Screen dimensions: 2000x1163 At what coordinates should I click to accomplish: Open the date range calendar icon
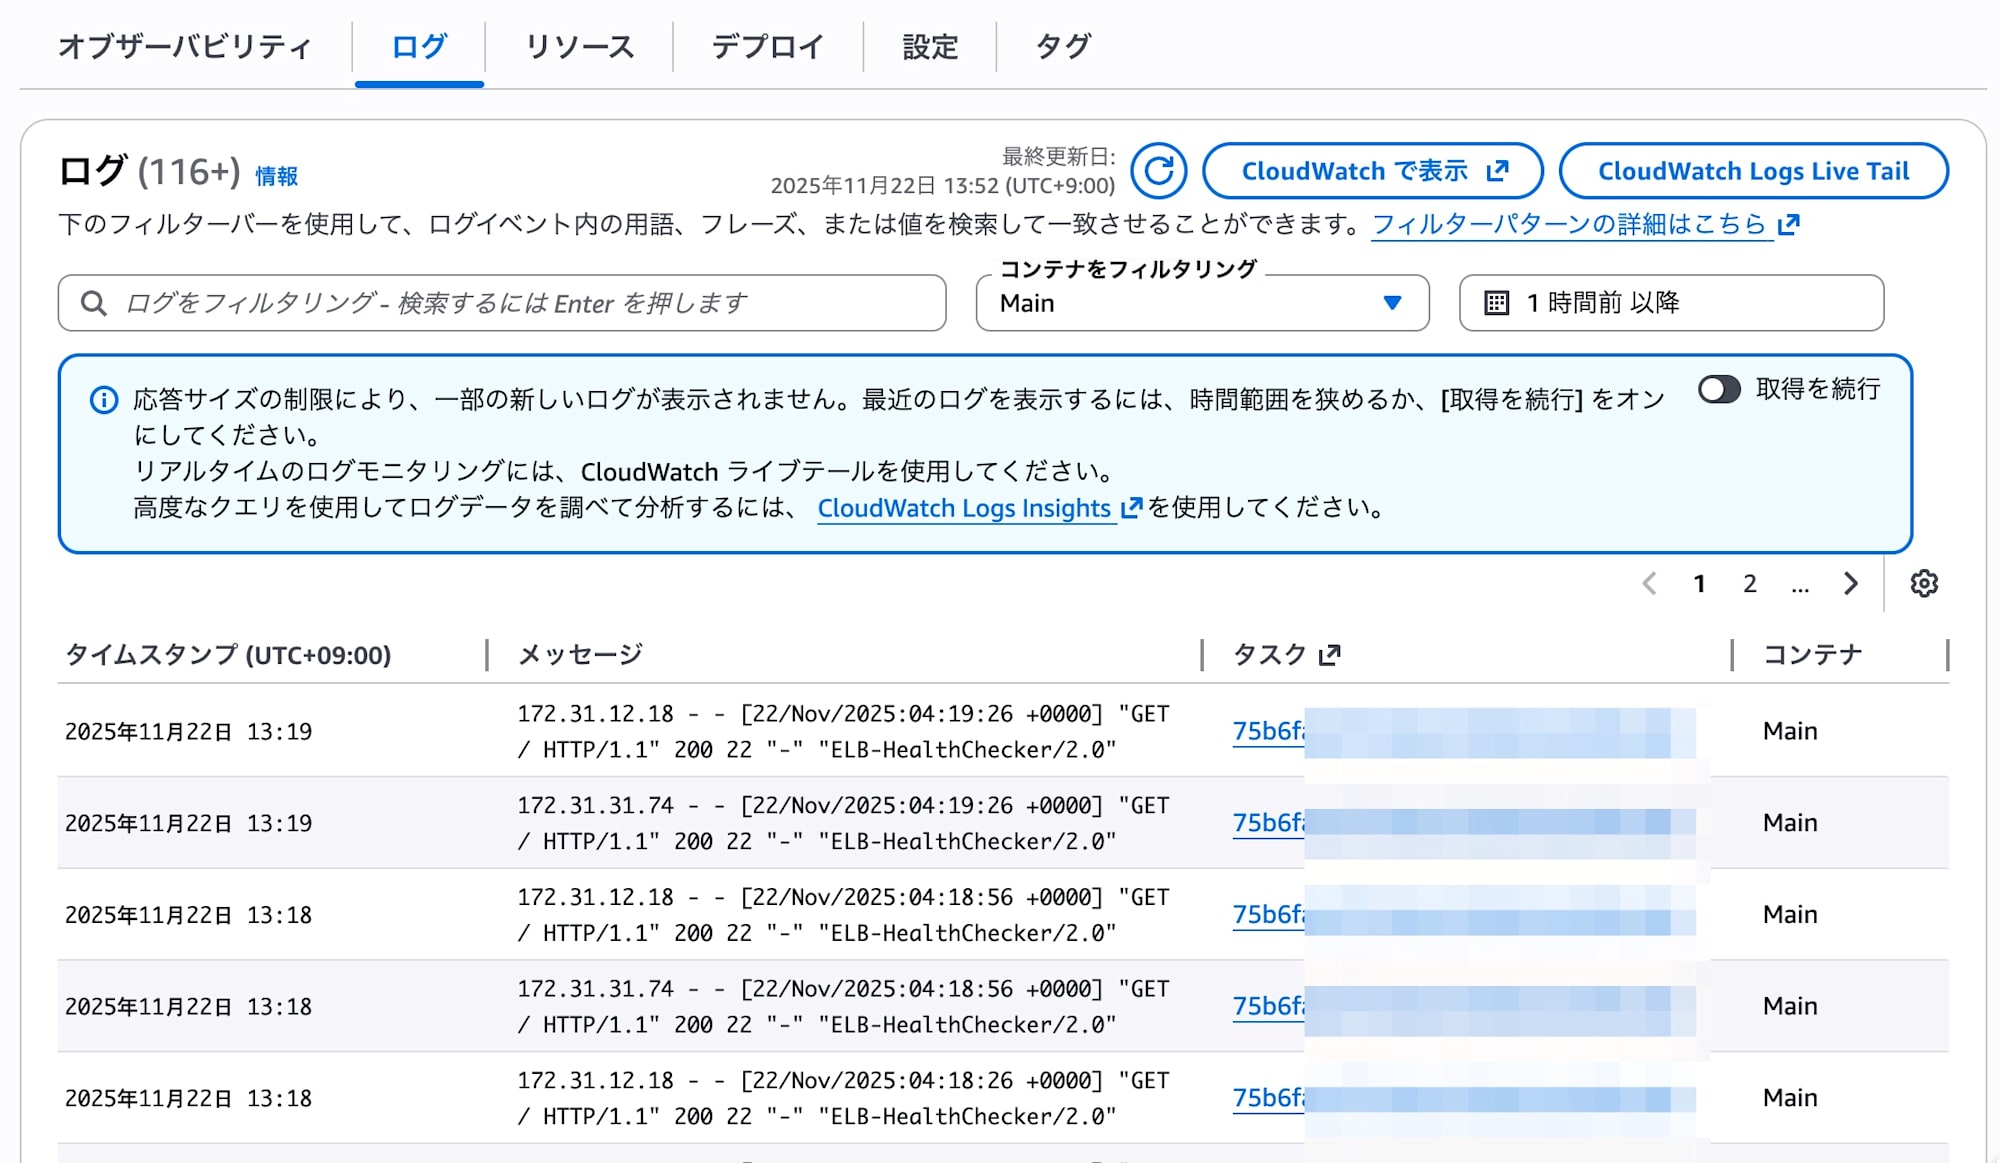[1498, 303]
